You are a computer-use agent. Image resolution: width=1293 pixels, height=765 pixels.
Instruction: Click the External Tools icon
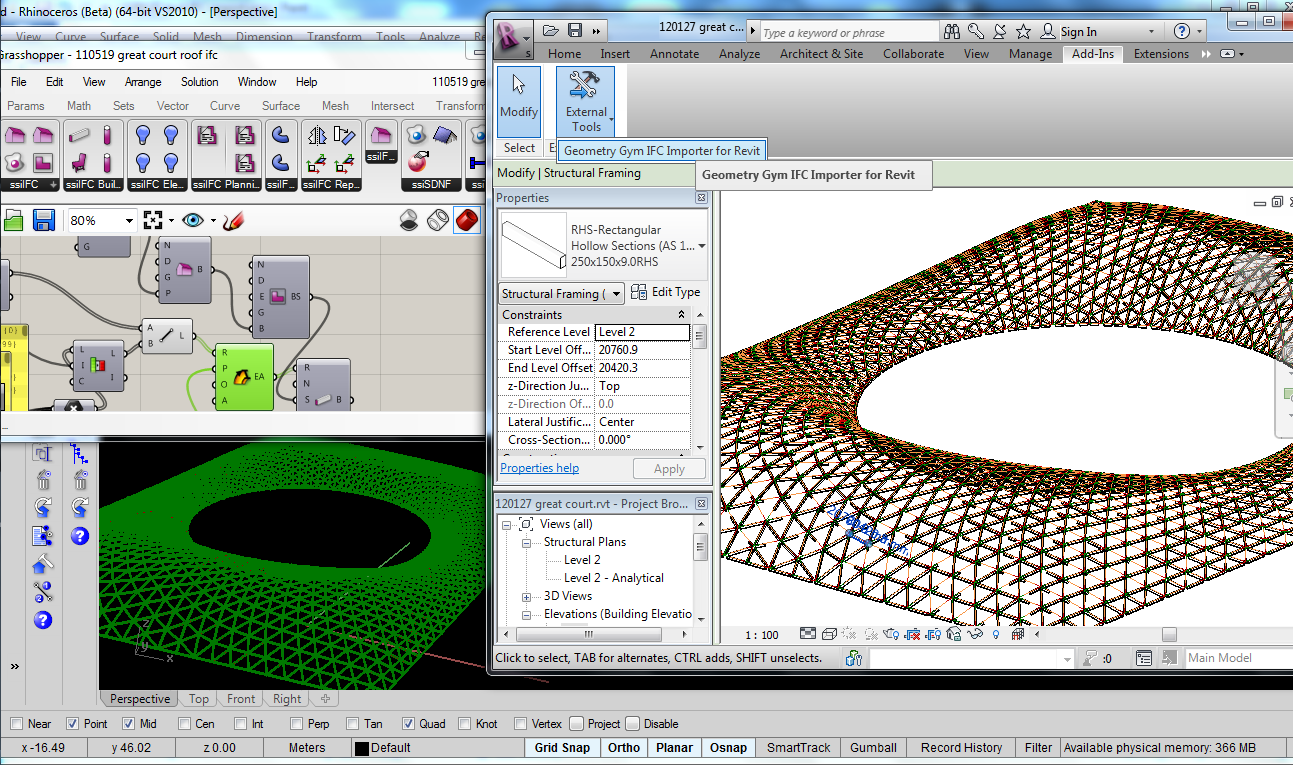586,86
